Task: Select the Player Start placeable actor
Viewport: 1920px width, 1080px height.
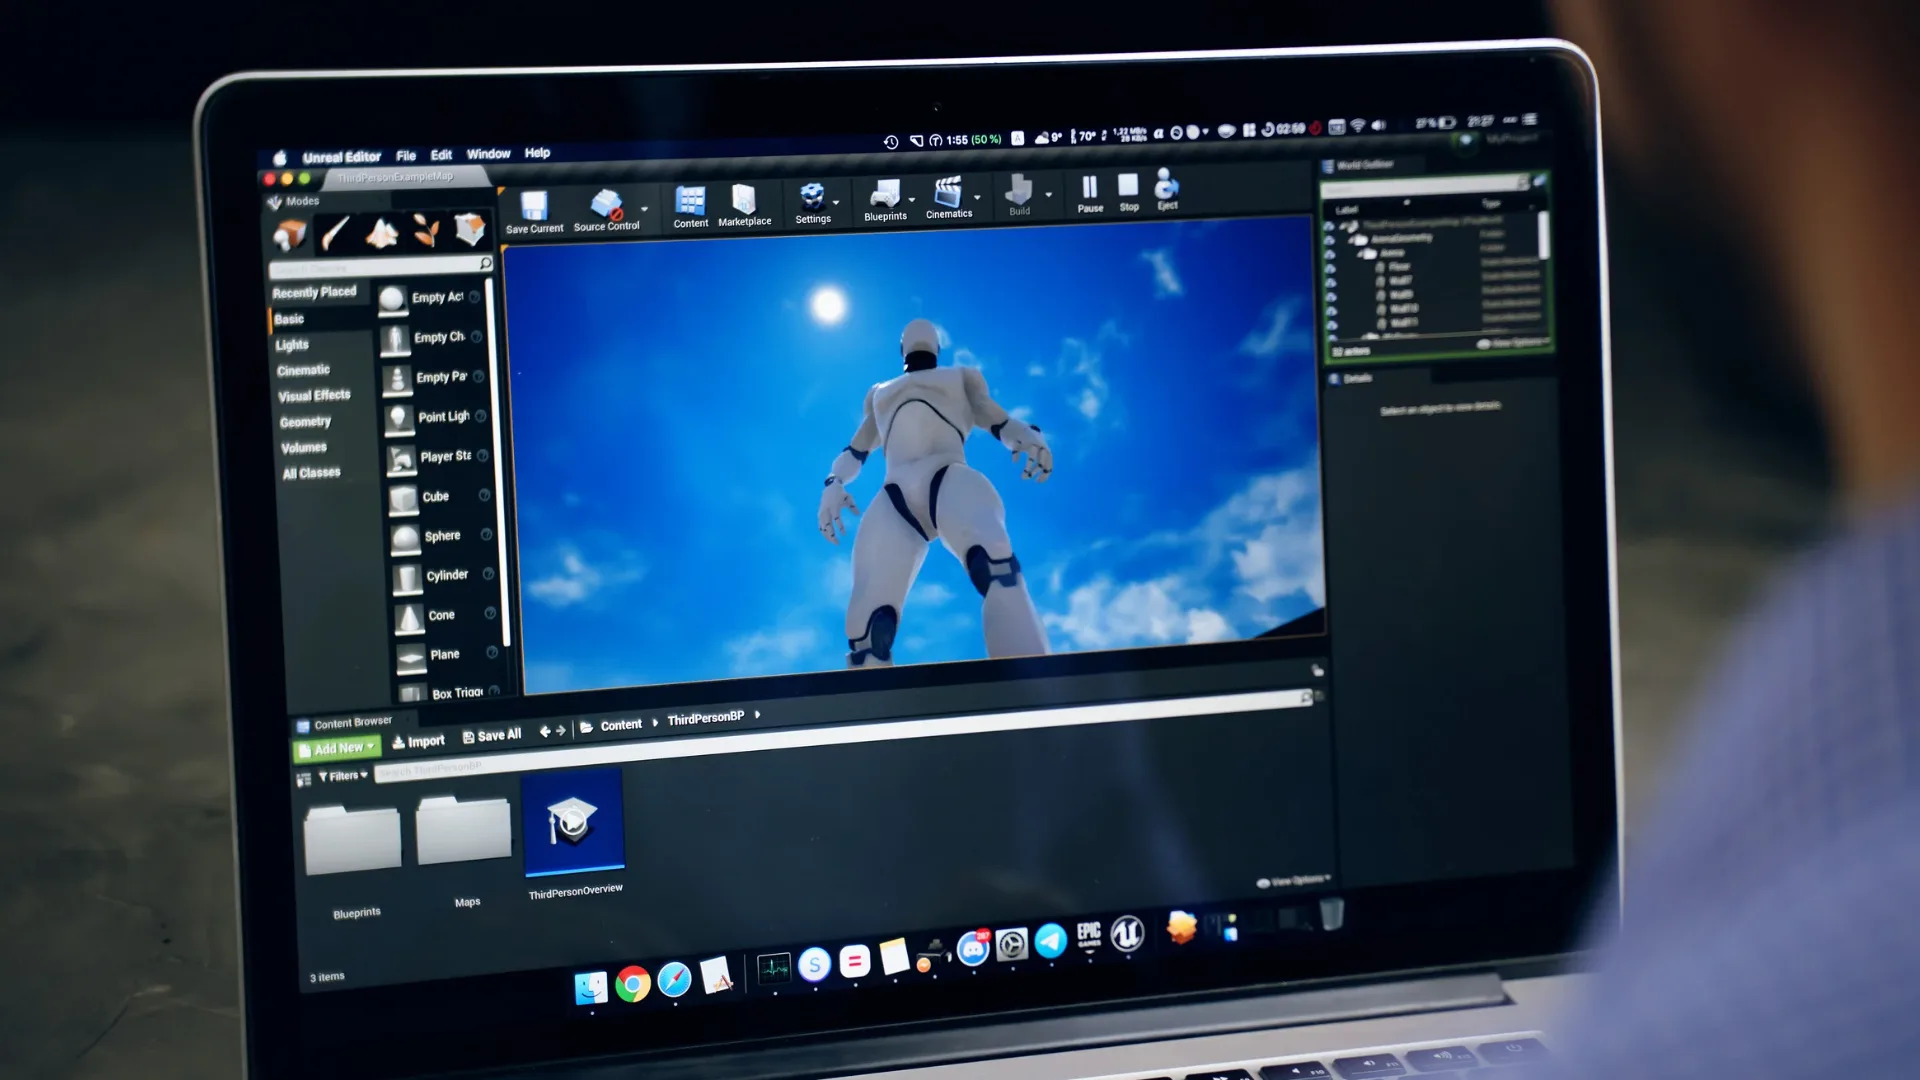Action: (x=436, y=457)
